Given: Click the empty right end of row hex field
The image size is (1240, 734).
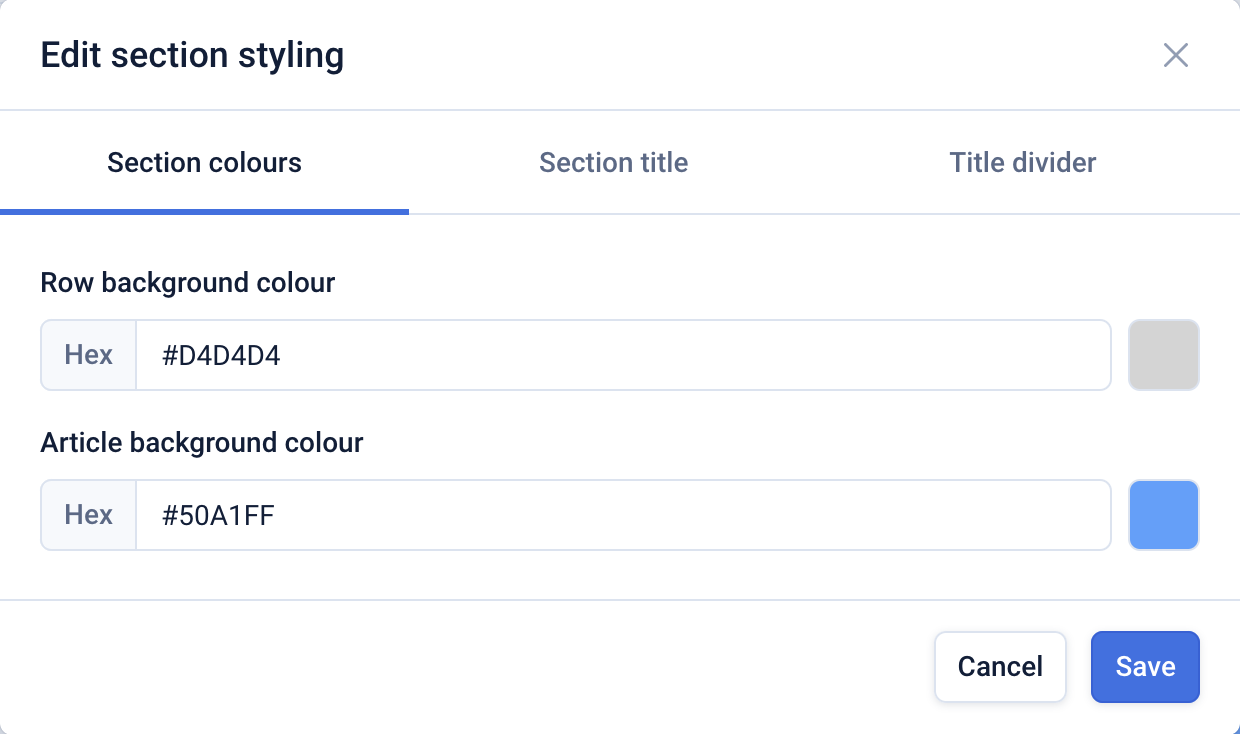Looking at the screenshot, I should pos(1050,355).
